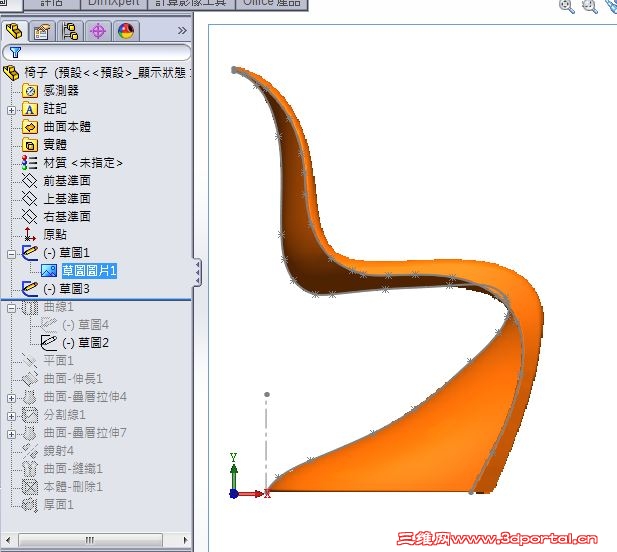617x552 pixels.
Task: Expand more manager tabs with chevron
Action: point(182,31)
